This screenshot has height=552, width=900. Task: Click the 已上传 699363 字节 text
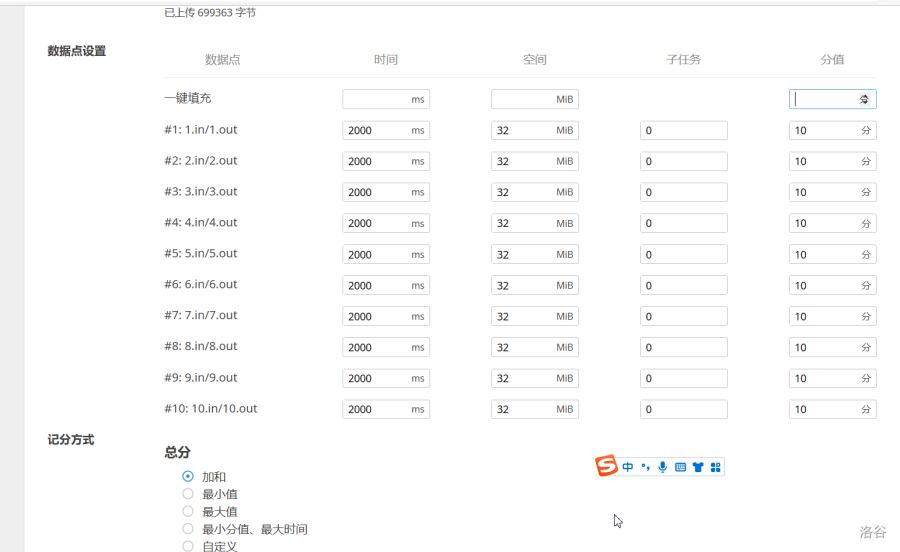[x=210, y=13]
